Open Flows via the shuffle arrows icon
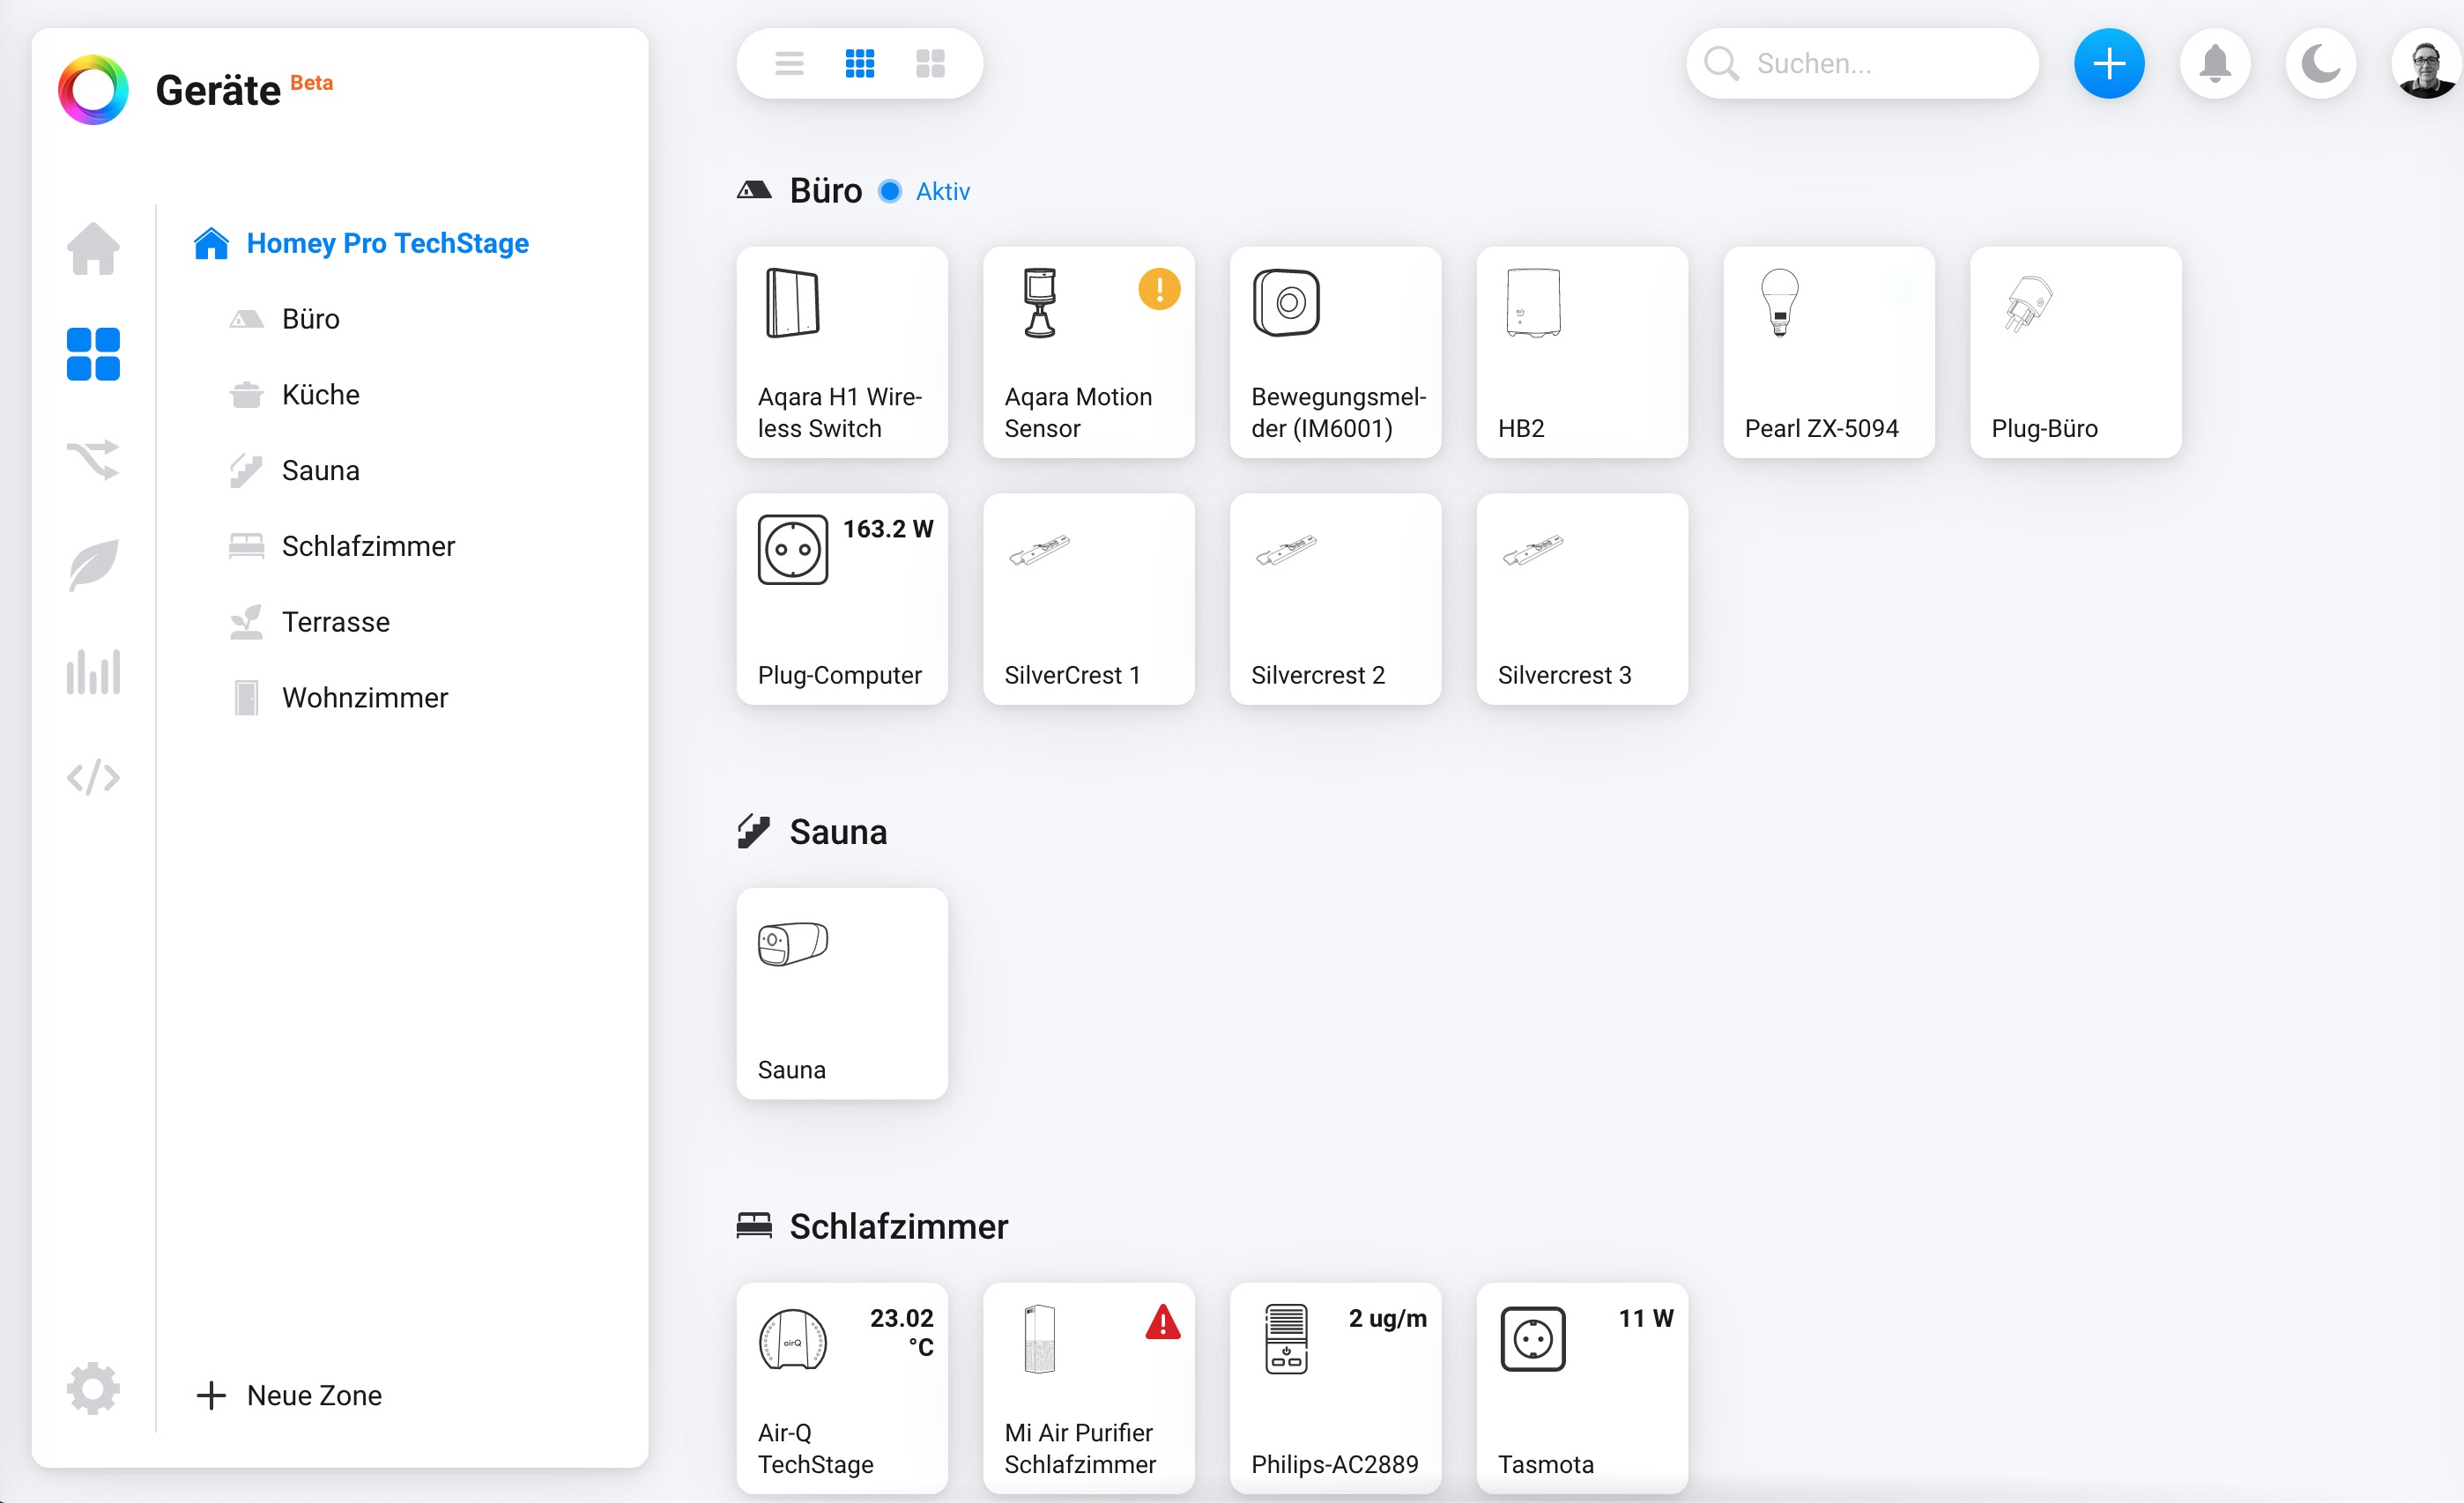The height and width of the screenshot is (1503, 2464). pos(93,459)
